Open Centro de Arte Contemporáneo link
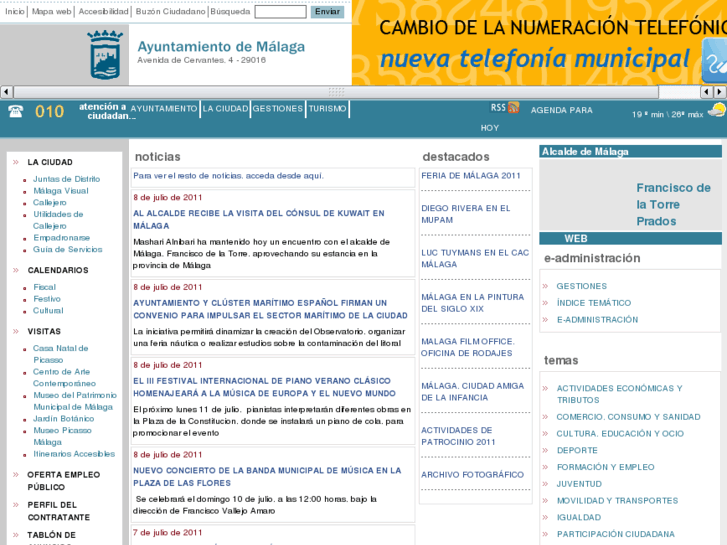Screen dimensions: 727x545 point(64,378)
